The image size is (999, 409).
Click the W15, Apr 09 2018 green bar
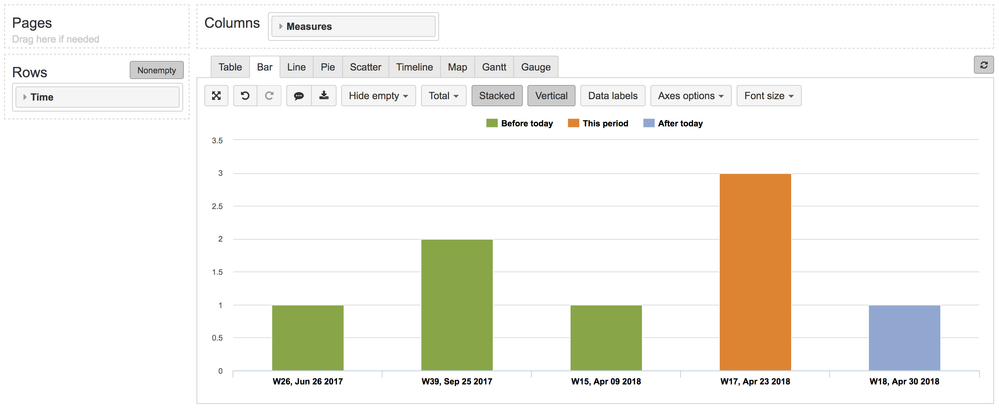click(606, 338)
